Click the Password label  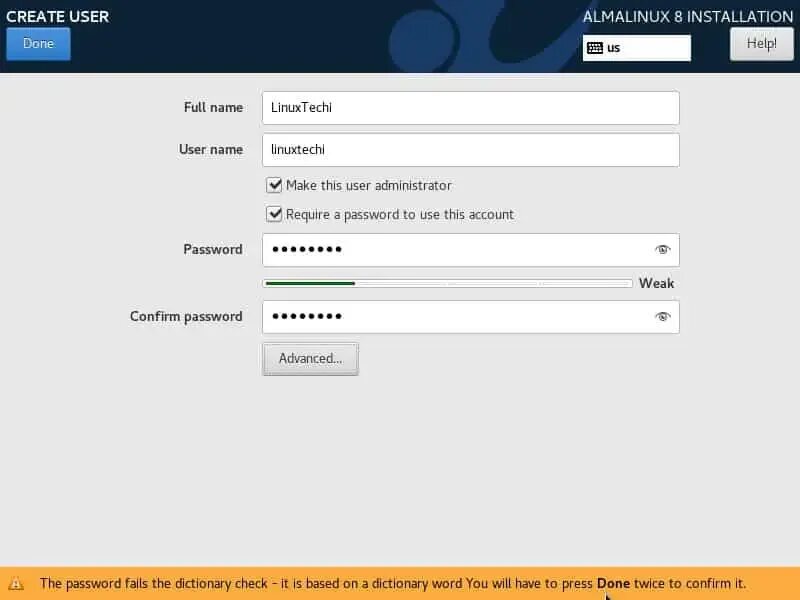coord(213,249)
